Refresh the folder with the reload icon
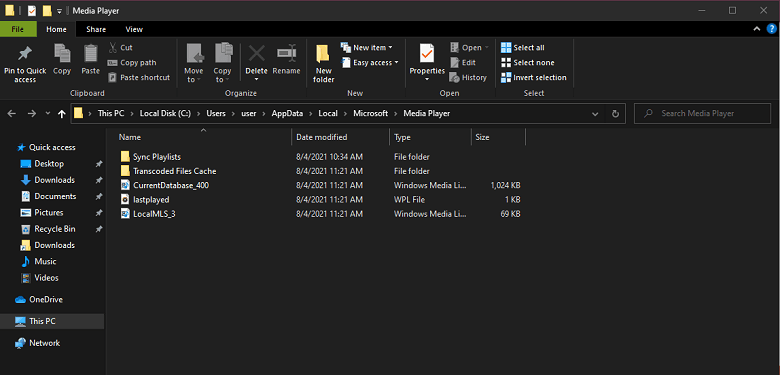The image size is (780, 375). point(615,113)
